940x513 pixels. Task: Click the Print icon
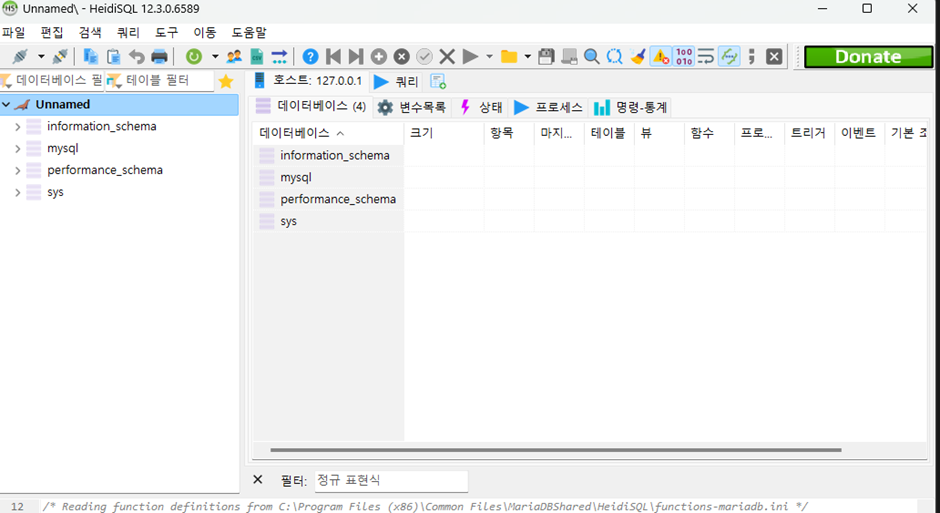159,56
